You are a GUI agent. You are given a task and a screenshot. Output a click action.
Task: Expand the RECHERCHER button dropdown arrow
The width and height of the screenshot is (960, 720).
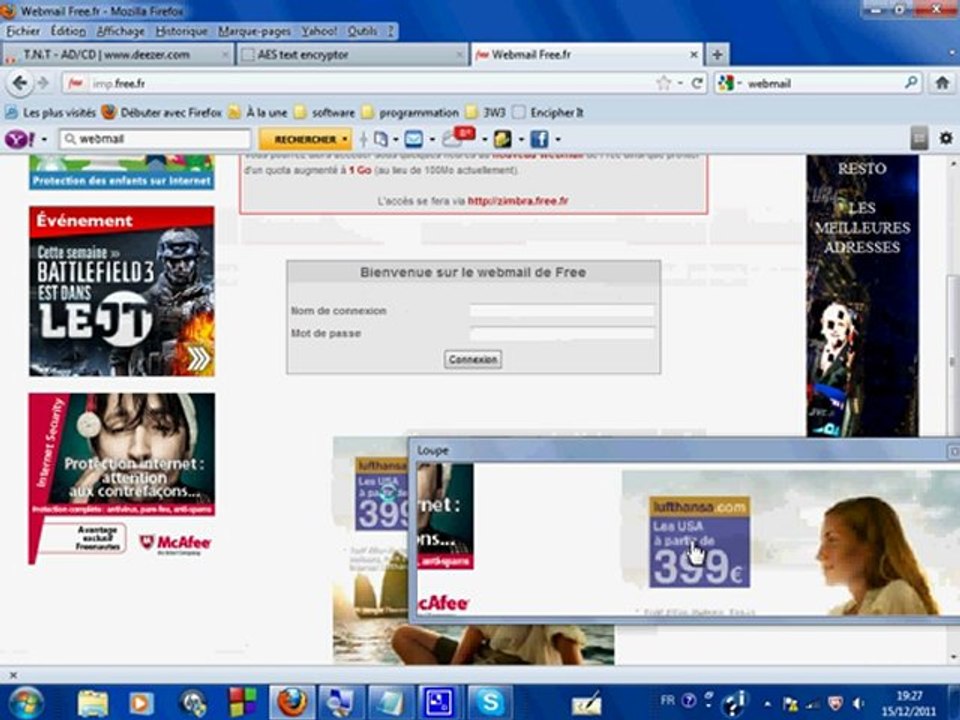pyautogui.click(x=345, y=140)
